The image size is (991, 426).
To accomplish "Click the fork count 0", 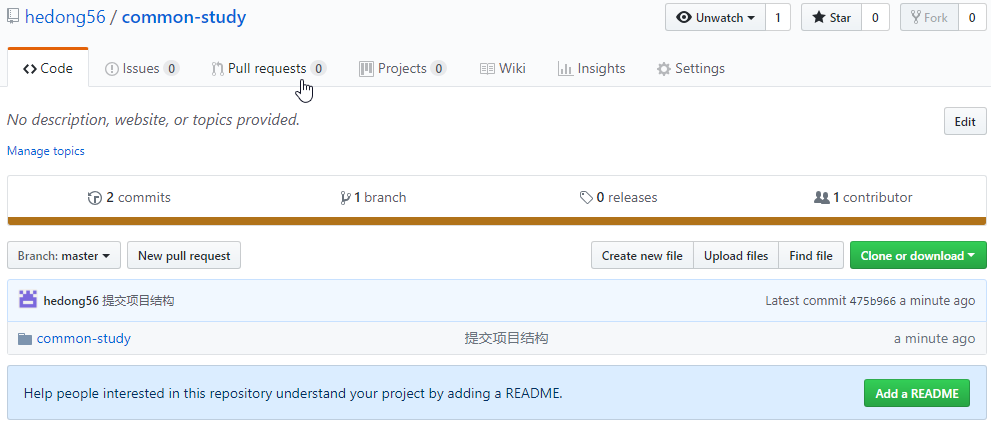I will coord(972,18).
